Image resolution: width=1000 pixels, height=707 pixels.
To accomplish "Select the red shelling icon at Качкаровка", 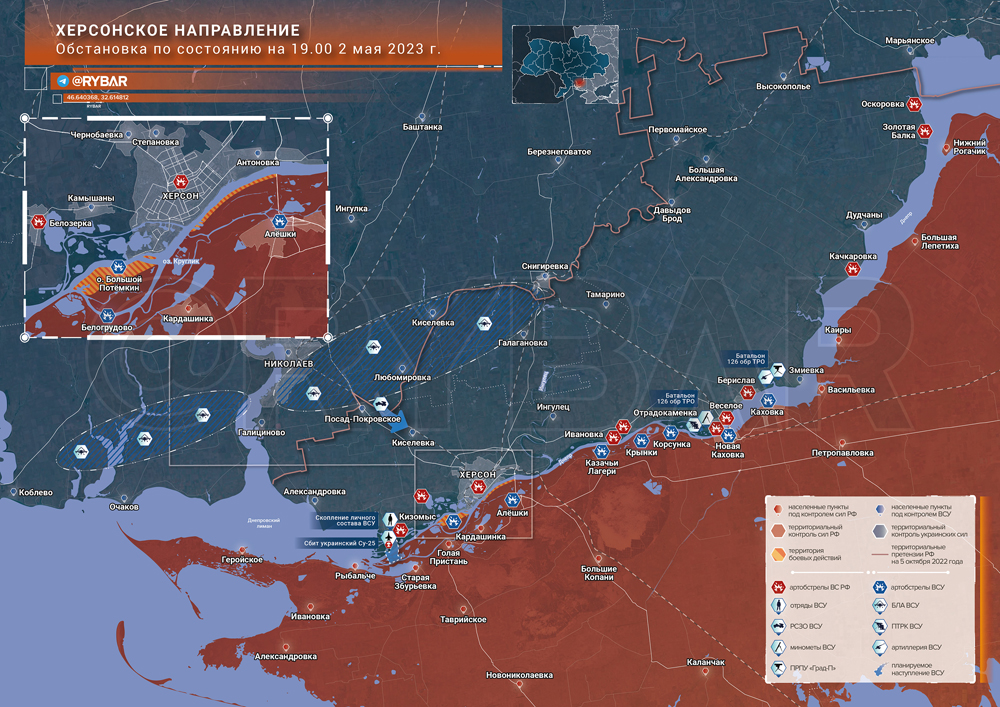I will pos(852,269).
